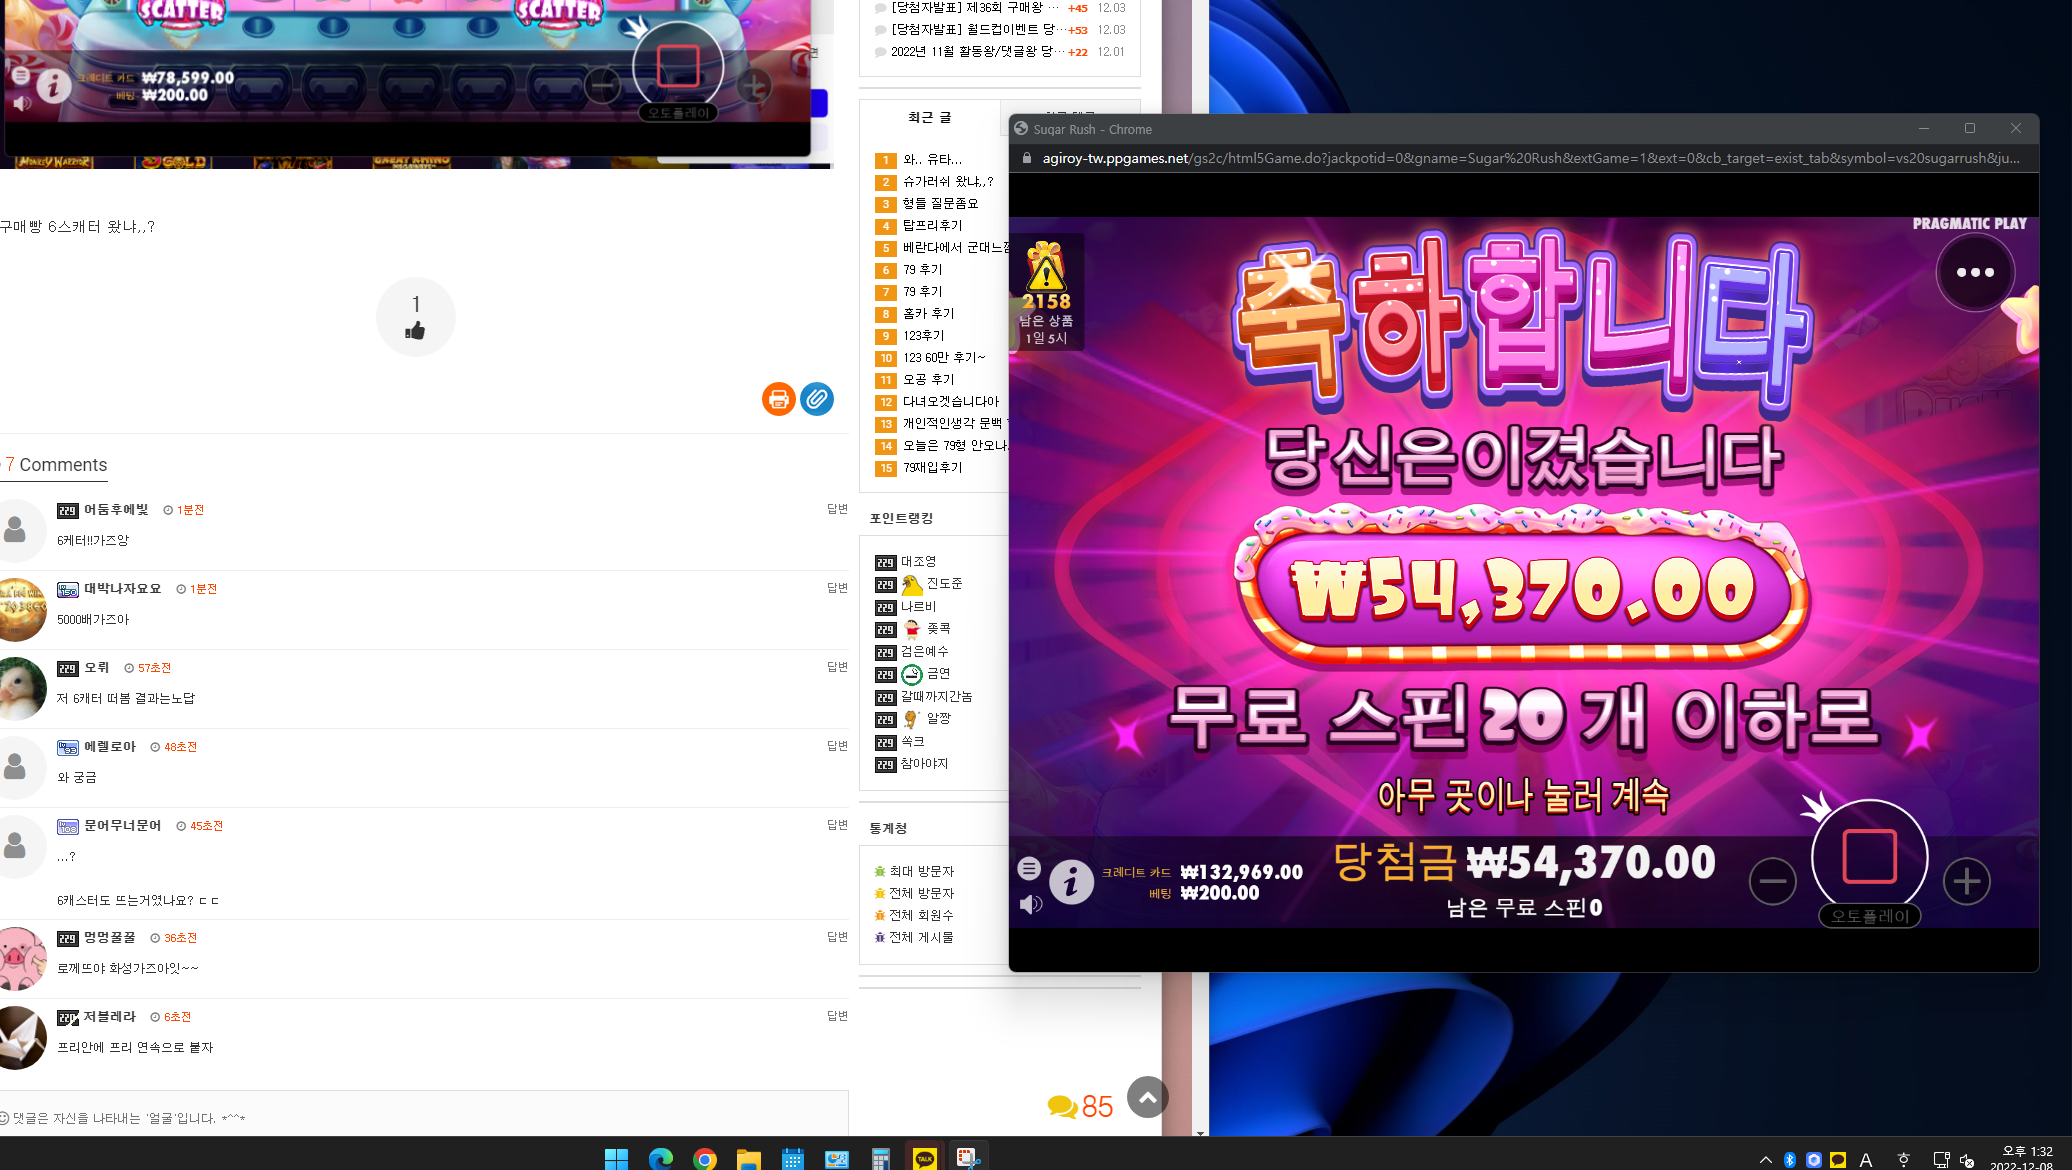Image resolution: width=2072 pixels, height=1170 pixels.
Task: Click the comment bubble icon showing 85
Action: point(1080,1106)
